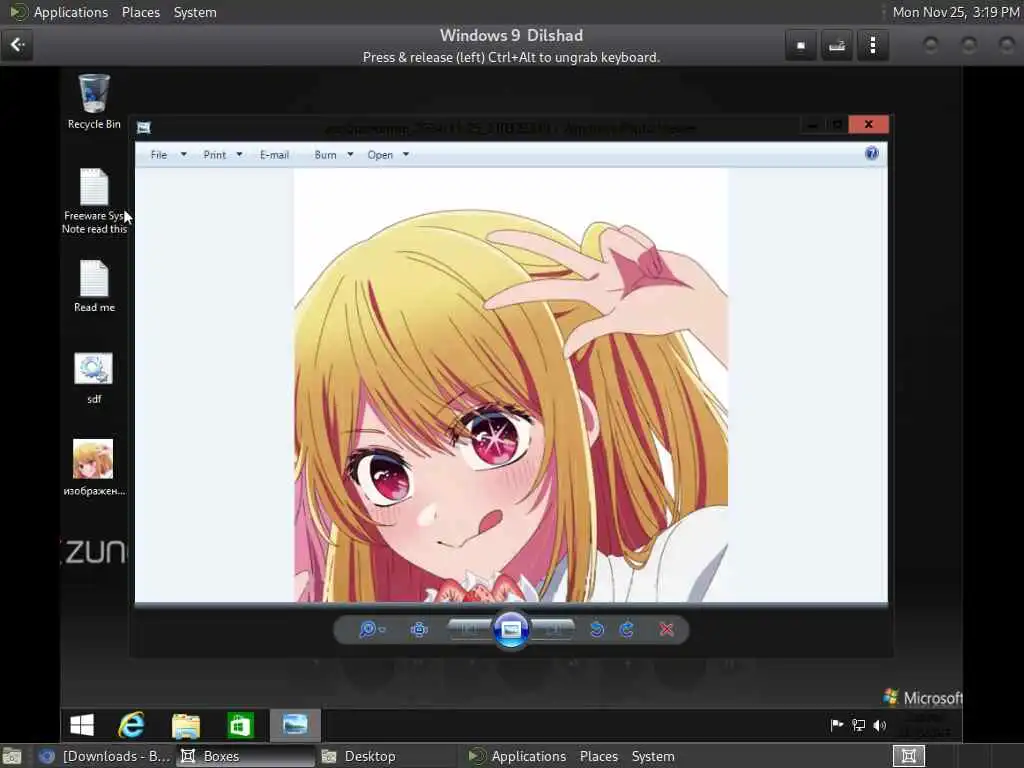
Task: Click the Actual size fit button
Action: tap(419, 630)
